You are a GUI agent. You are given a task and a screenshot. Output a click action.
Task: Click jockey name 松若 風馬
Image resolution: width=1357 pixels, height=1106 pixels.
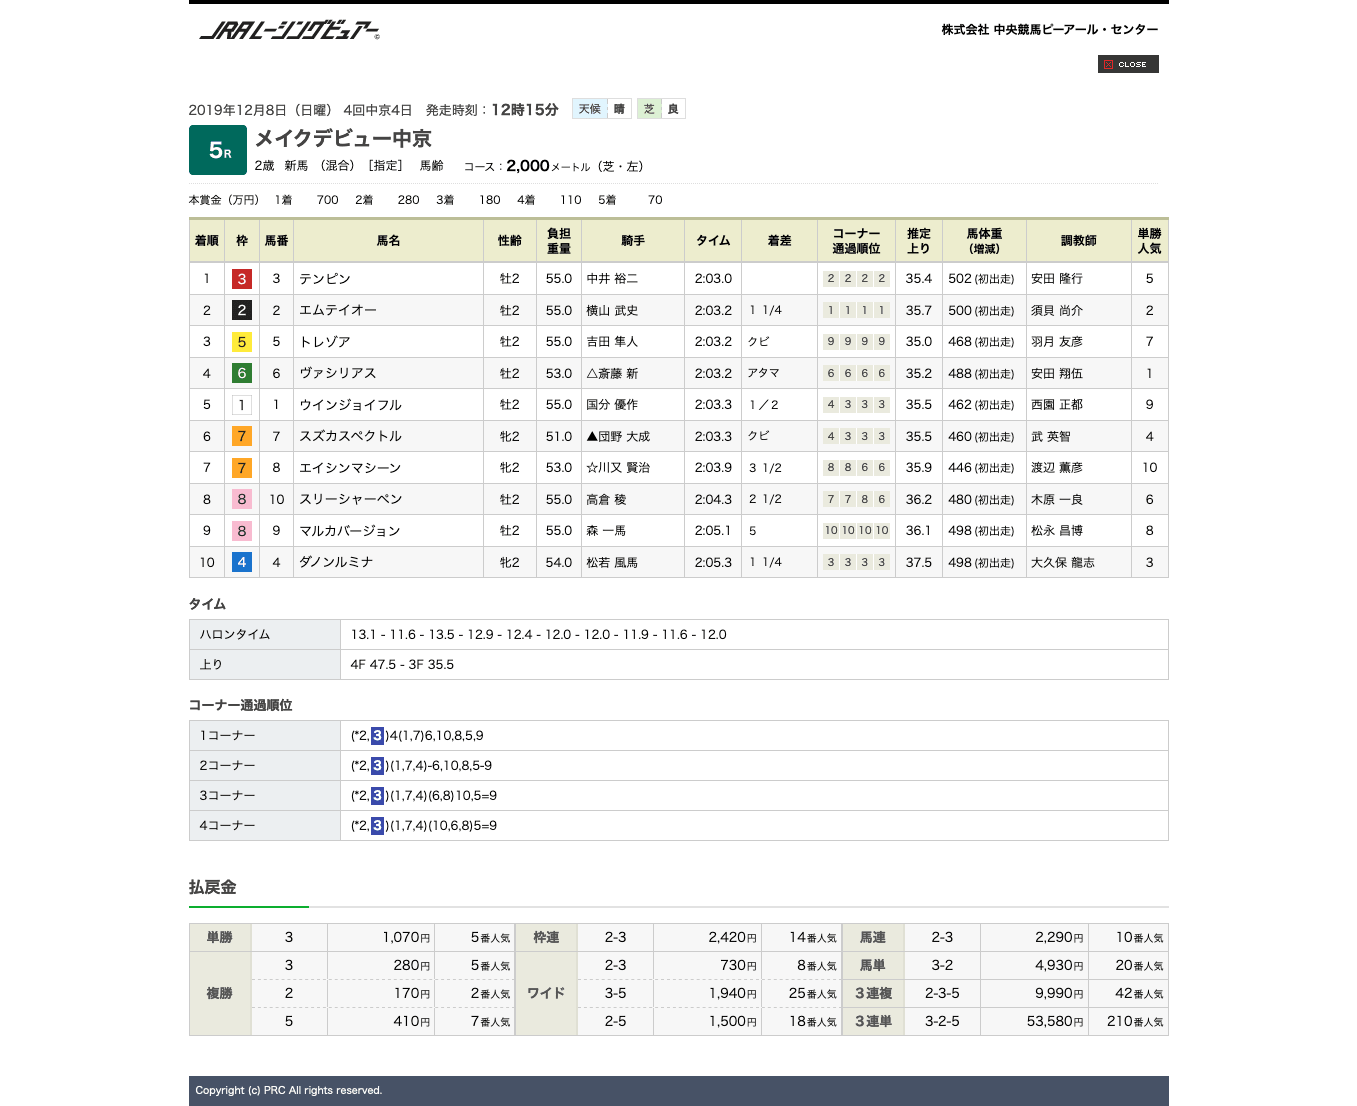click(612, 562)
